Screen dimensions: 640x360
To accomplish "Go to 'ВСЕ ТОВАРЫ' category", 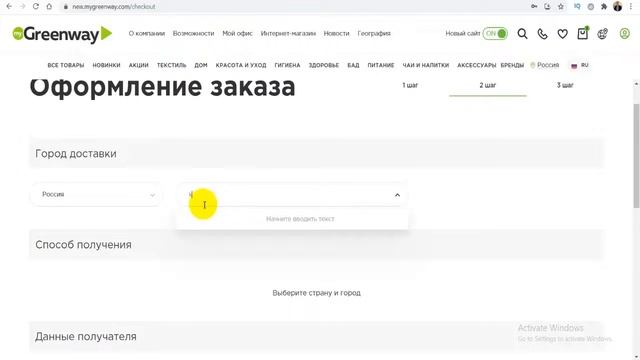I will point(66,65).
